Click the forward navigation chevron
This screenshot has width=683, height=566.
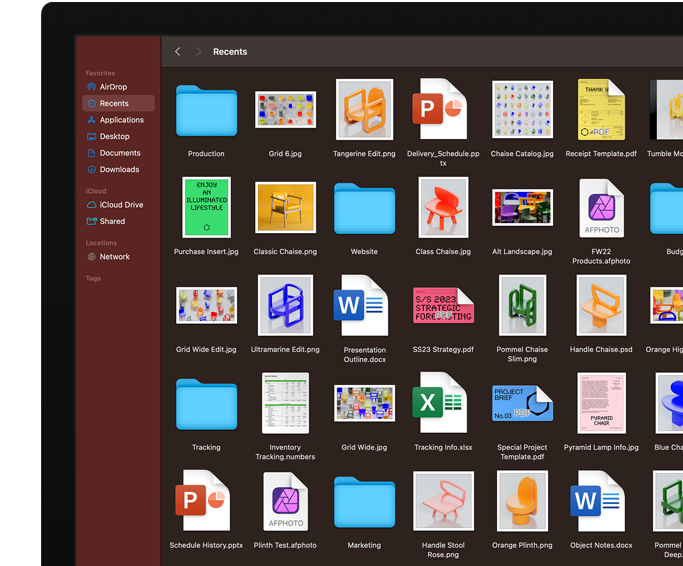(198, 52)
